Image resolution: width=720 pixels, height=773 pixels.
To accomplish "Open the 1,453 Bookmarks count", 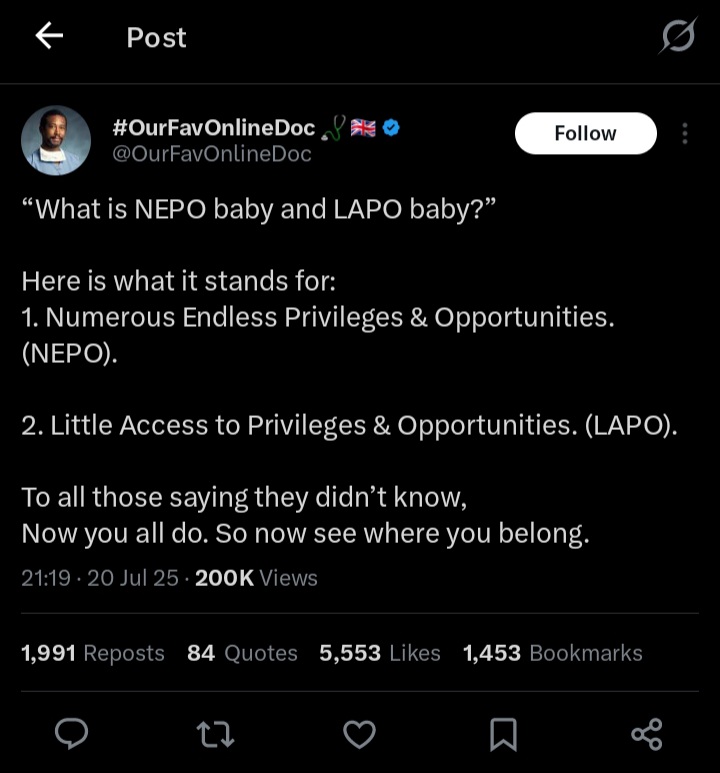I will pos(552,653).
